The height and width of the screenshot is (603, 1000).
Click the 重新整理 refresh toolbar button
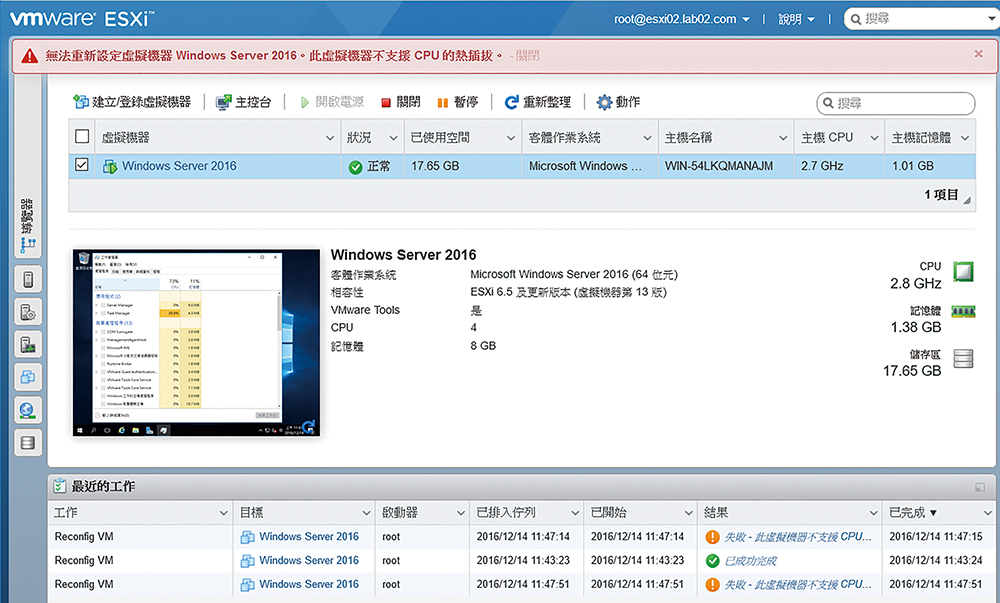click(538, 102)
